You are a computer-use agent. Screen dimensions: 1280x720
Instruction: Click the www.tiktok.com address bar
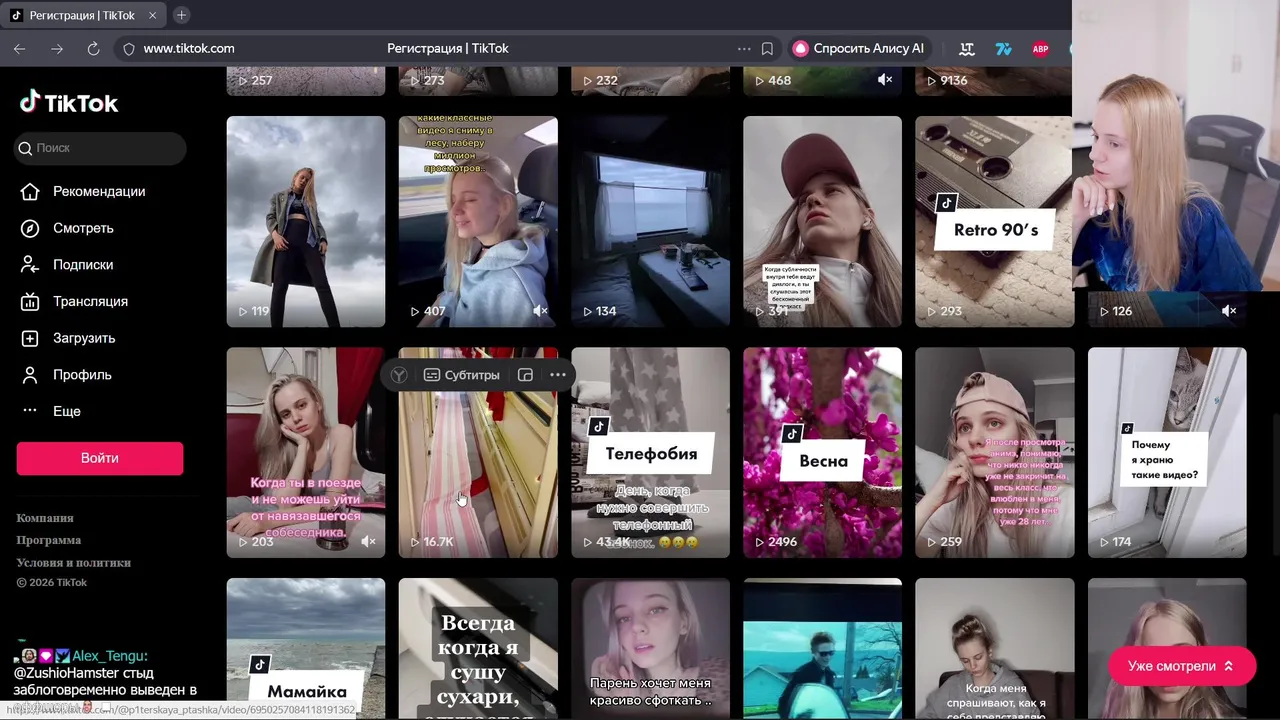coord(189,48)
